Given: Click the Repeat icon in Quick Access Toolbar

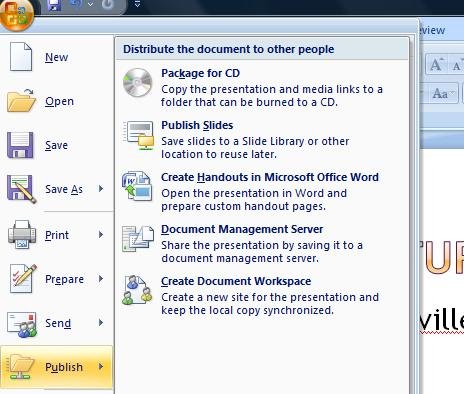Looking at the screenshot, I should (x=108, y=4).
